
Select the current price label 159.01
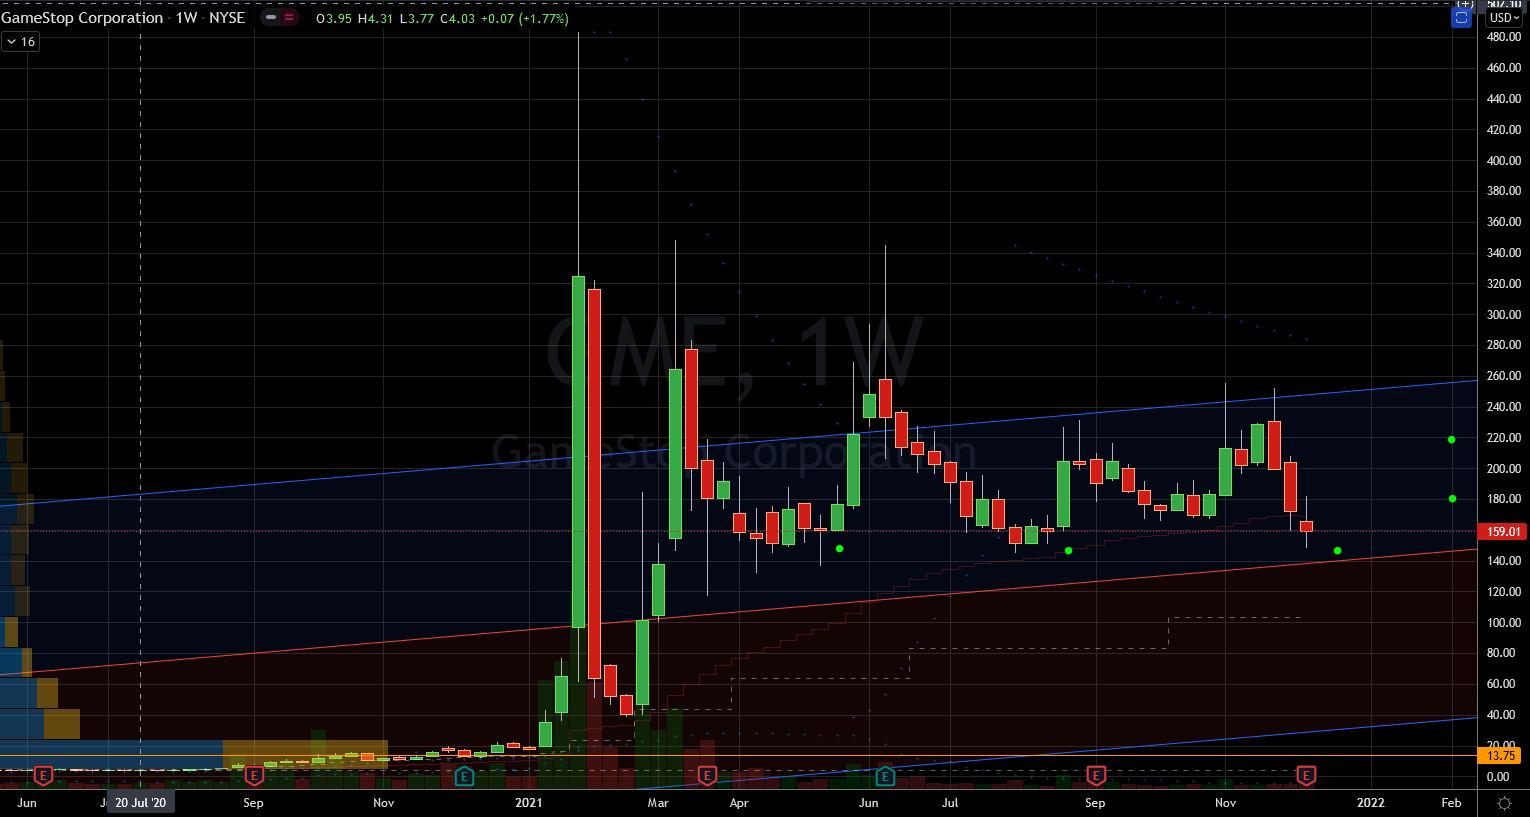click(1502, 532)
